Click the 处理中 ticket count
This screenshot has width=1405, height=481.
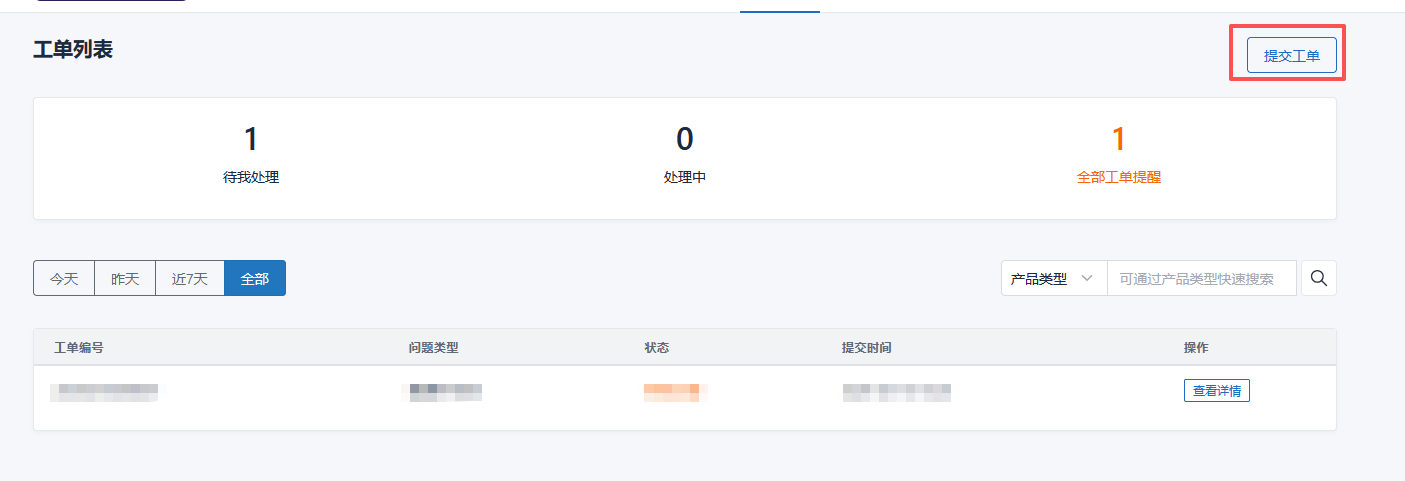(x=685, y=140)
